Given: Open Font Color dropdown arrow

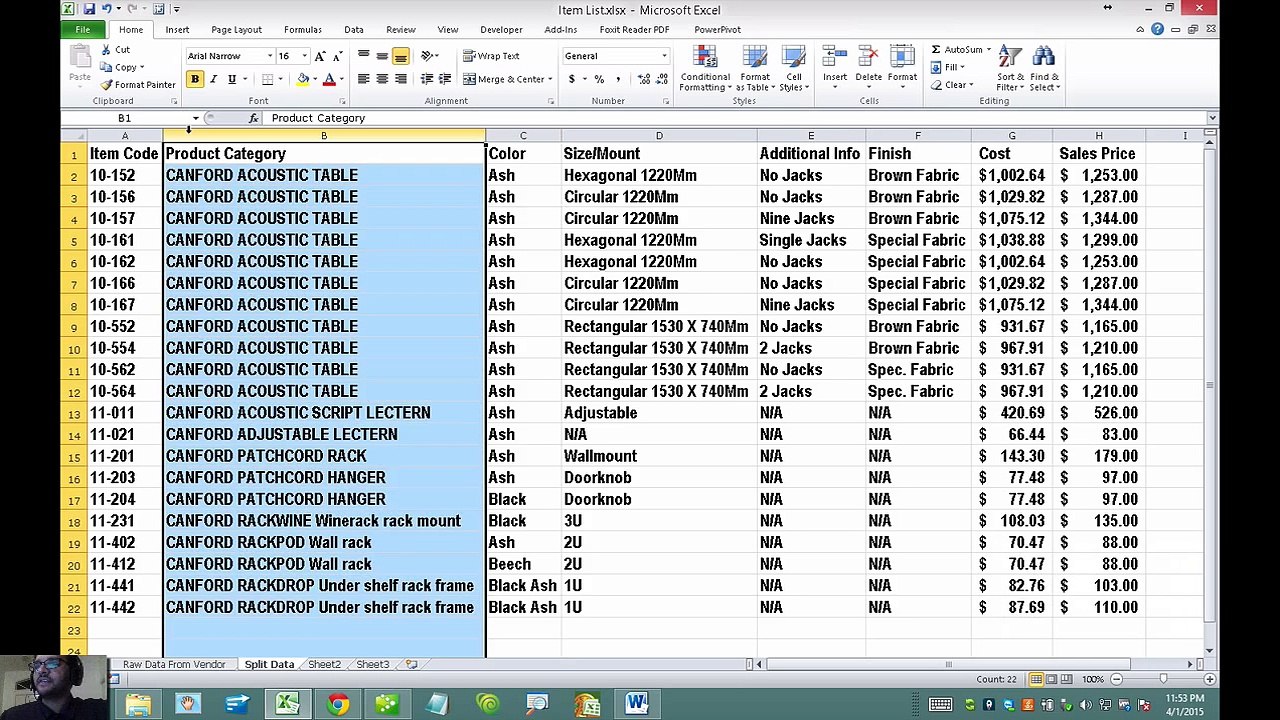Looking at the screenshot, I should pyautogui.click(x=341, y=79).
